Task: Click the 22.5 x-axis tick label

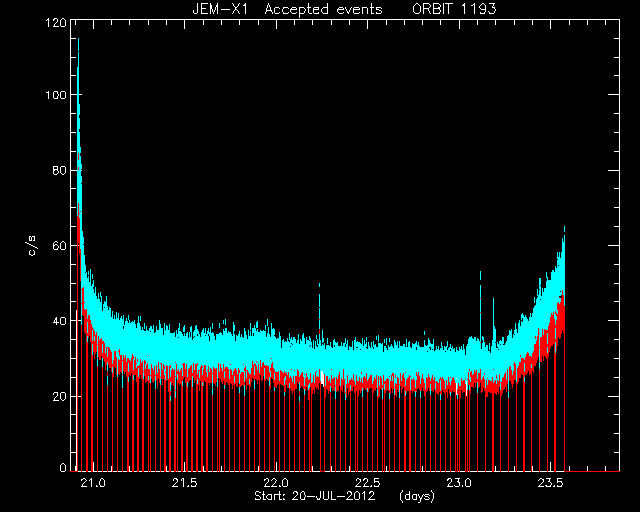Action: coord(368,483)
